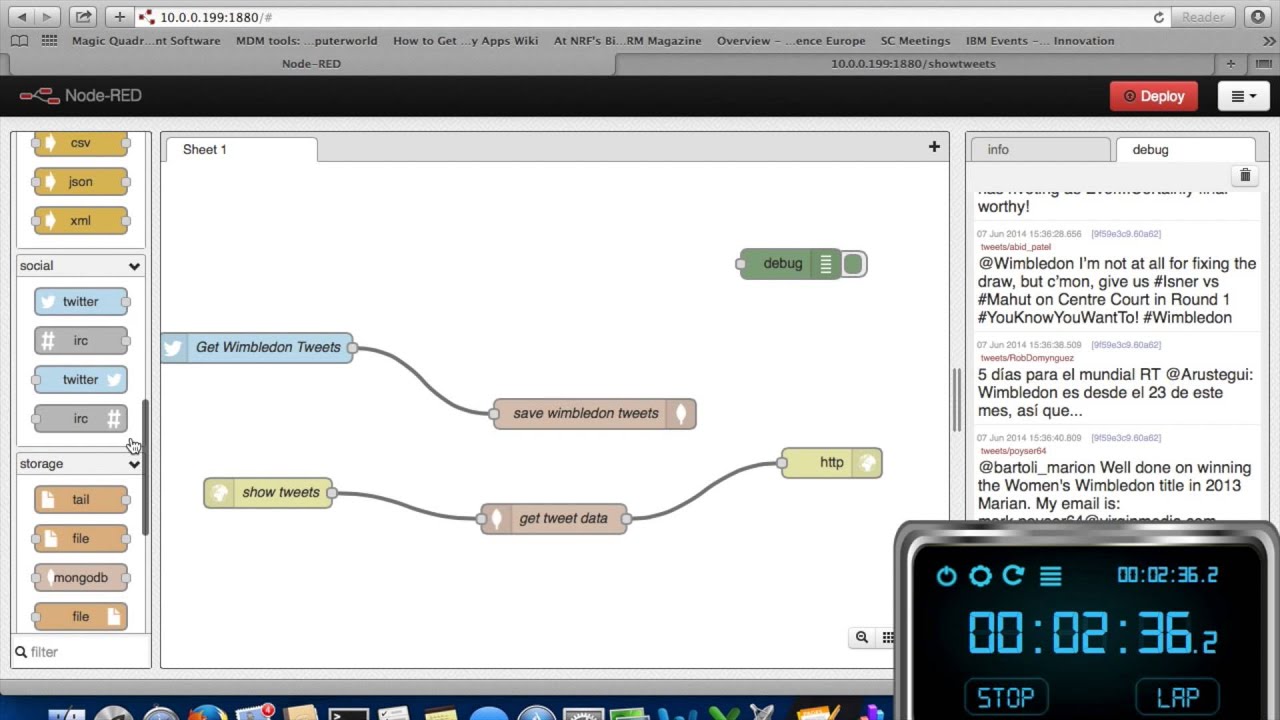1280x720 pixels.
Task: Go forward in browser history
Action: point(47,17)
